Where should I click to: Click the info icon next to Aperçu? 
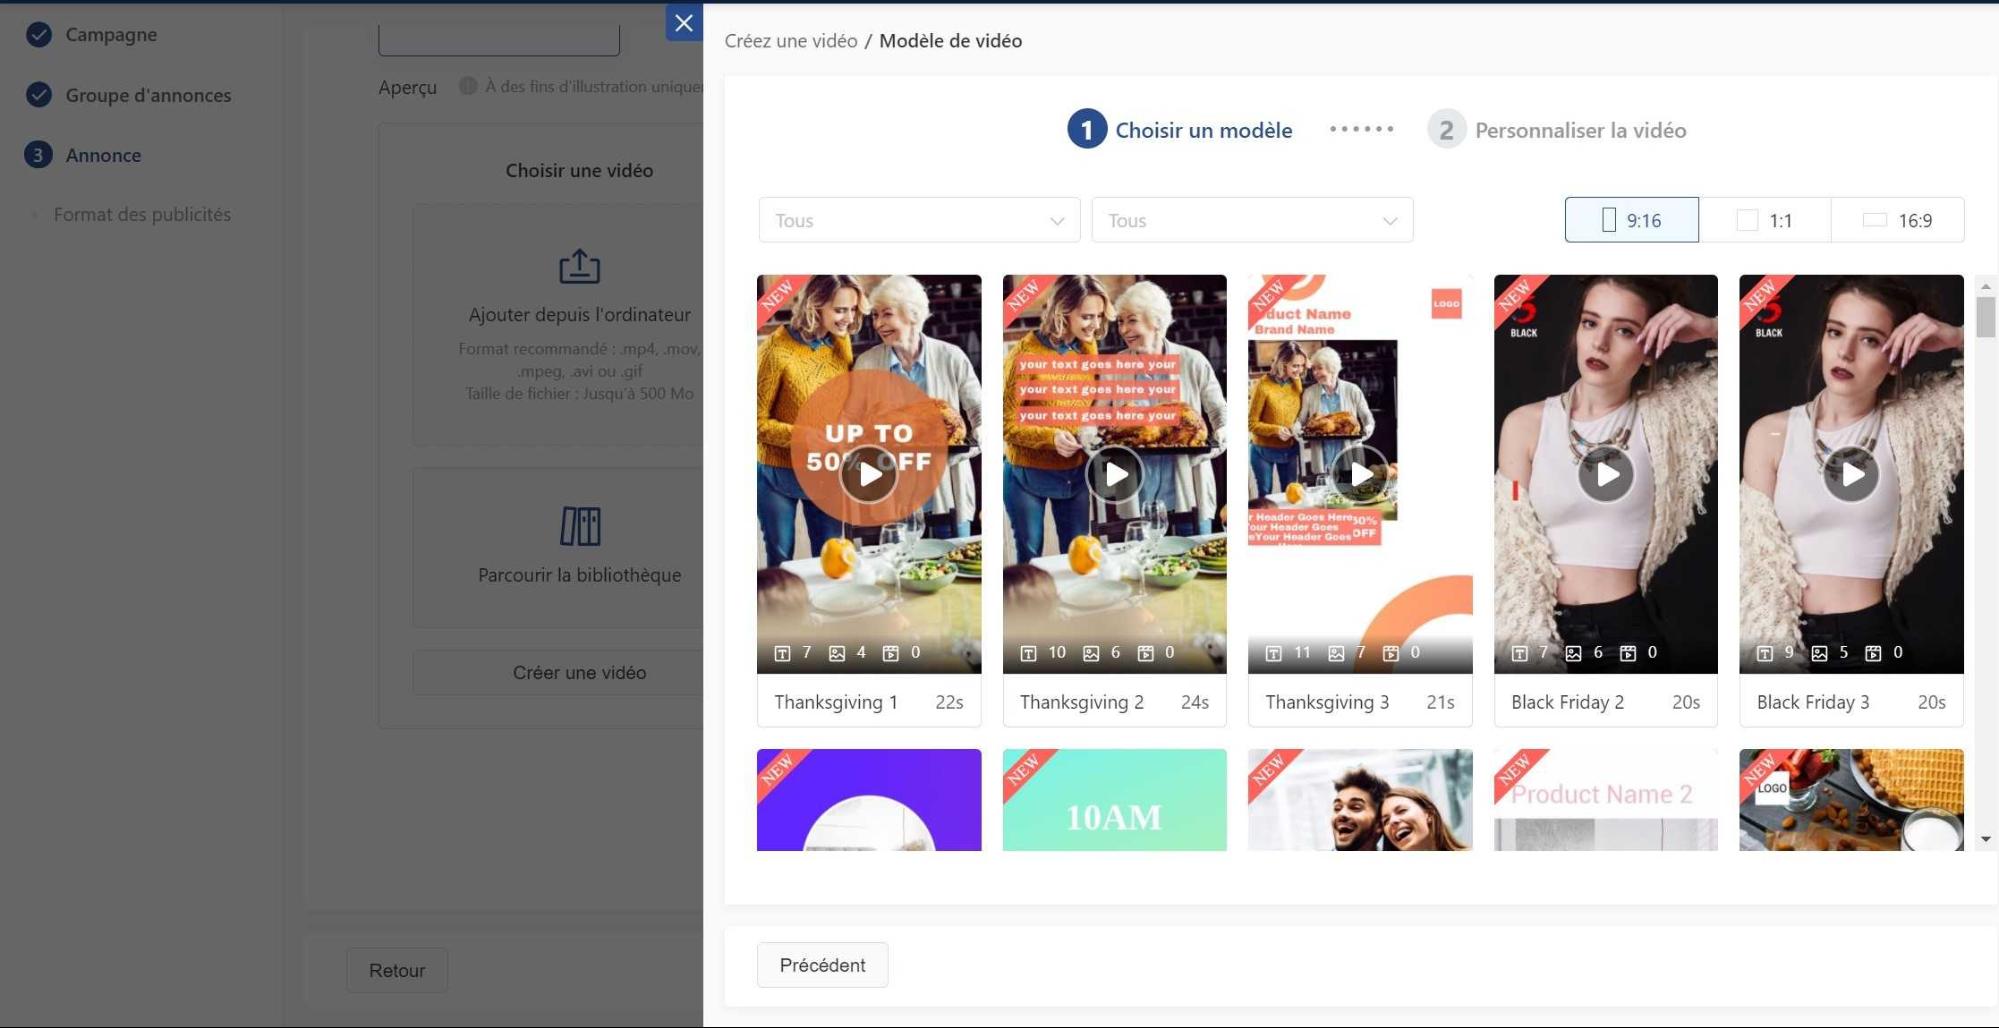point(467,86)
